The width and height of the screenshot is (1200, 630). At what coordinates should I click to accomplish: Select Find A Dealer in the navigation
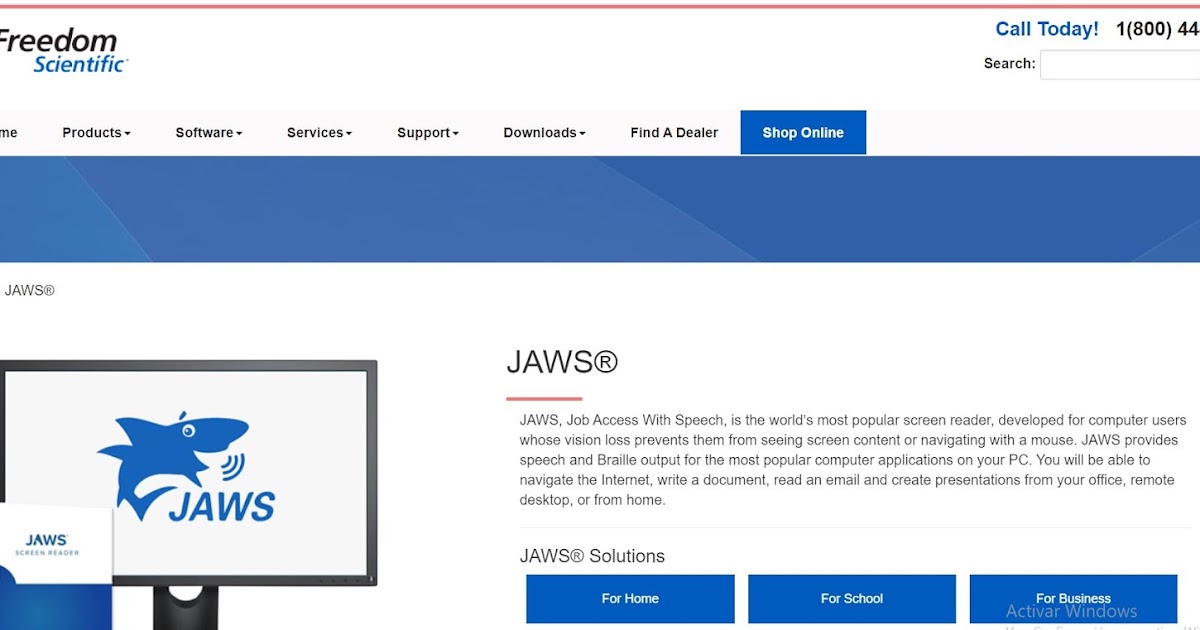click(x=673, y=132)
